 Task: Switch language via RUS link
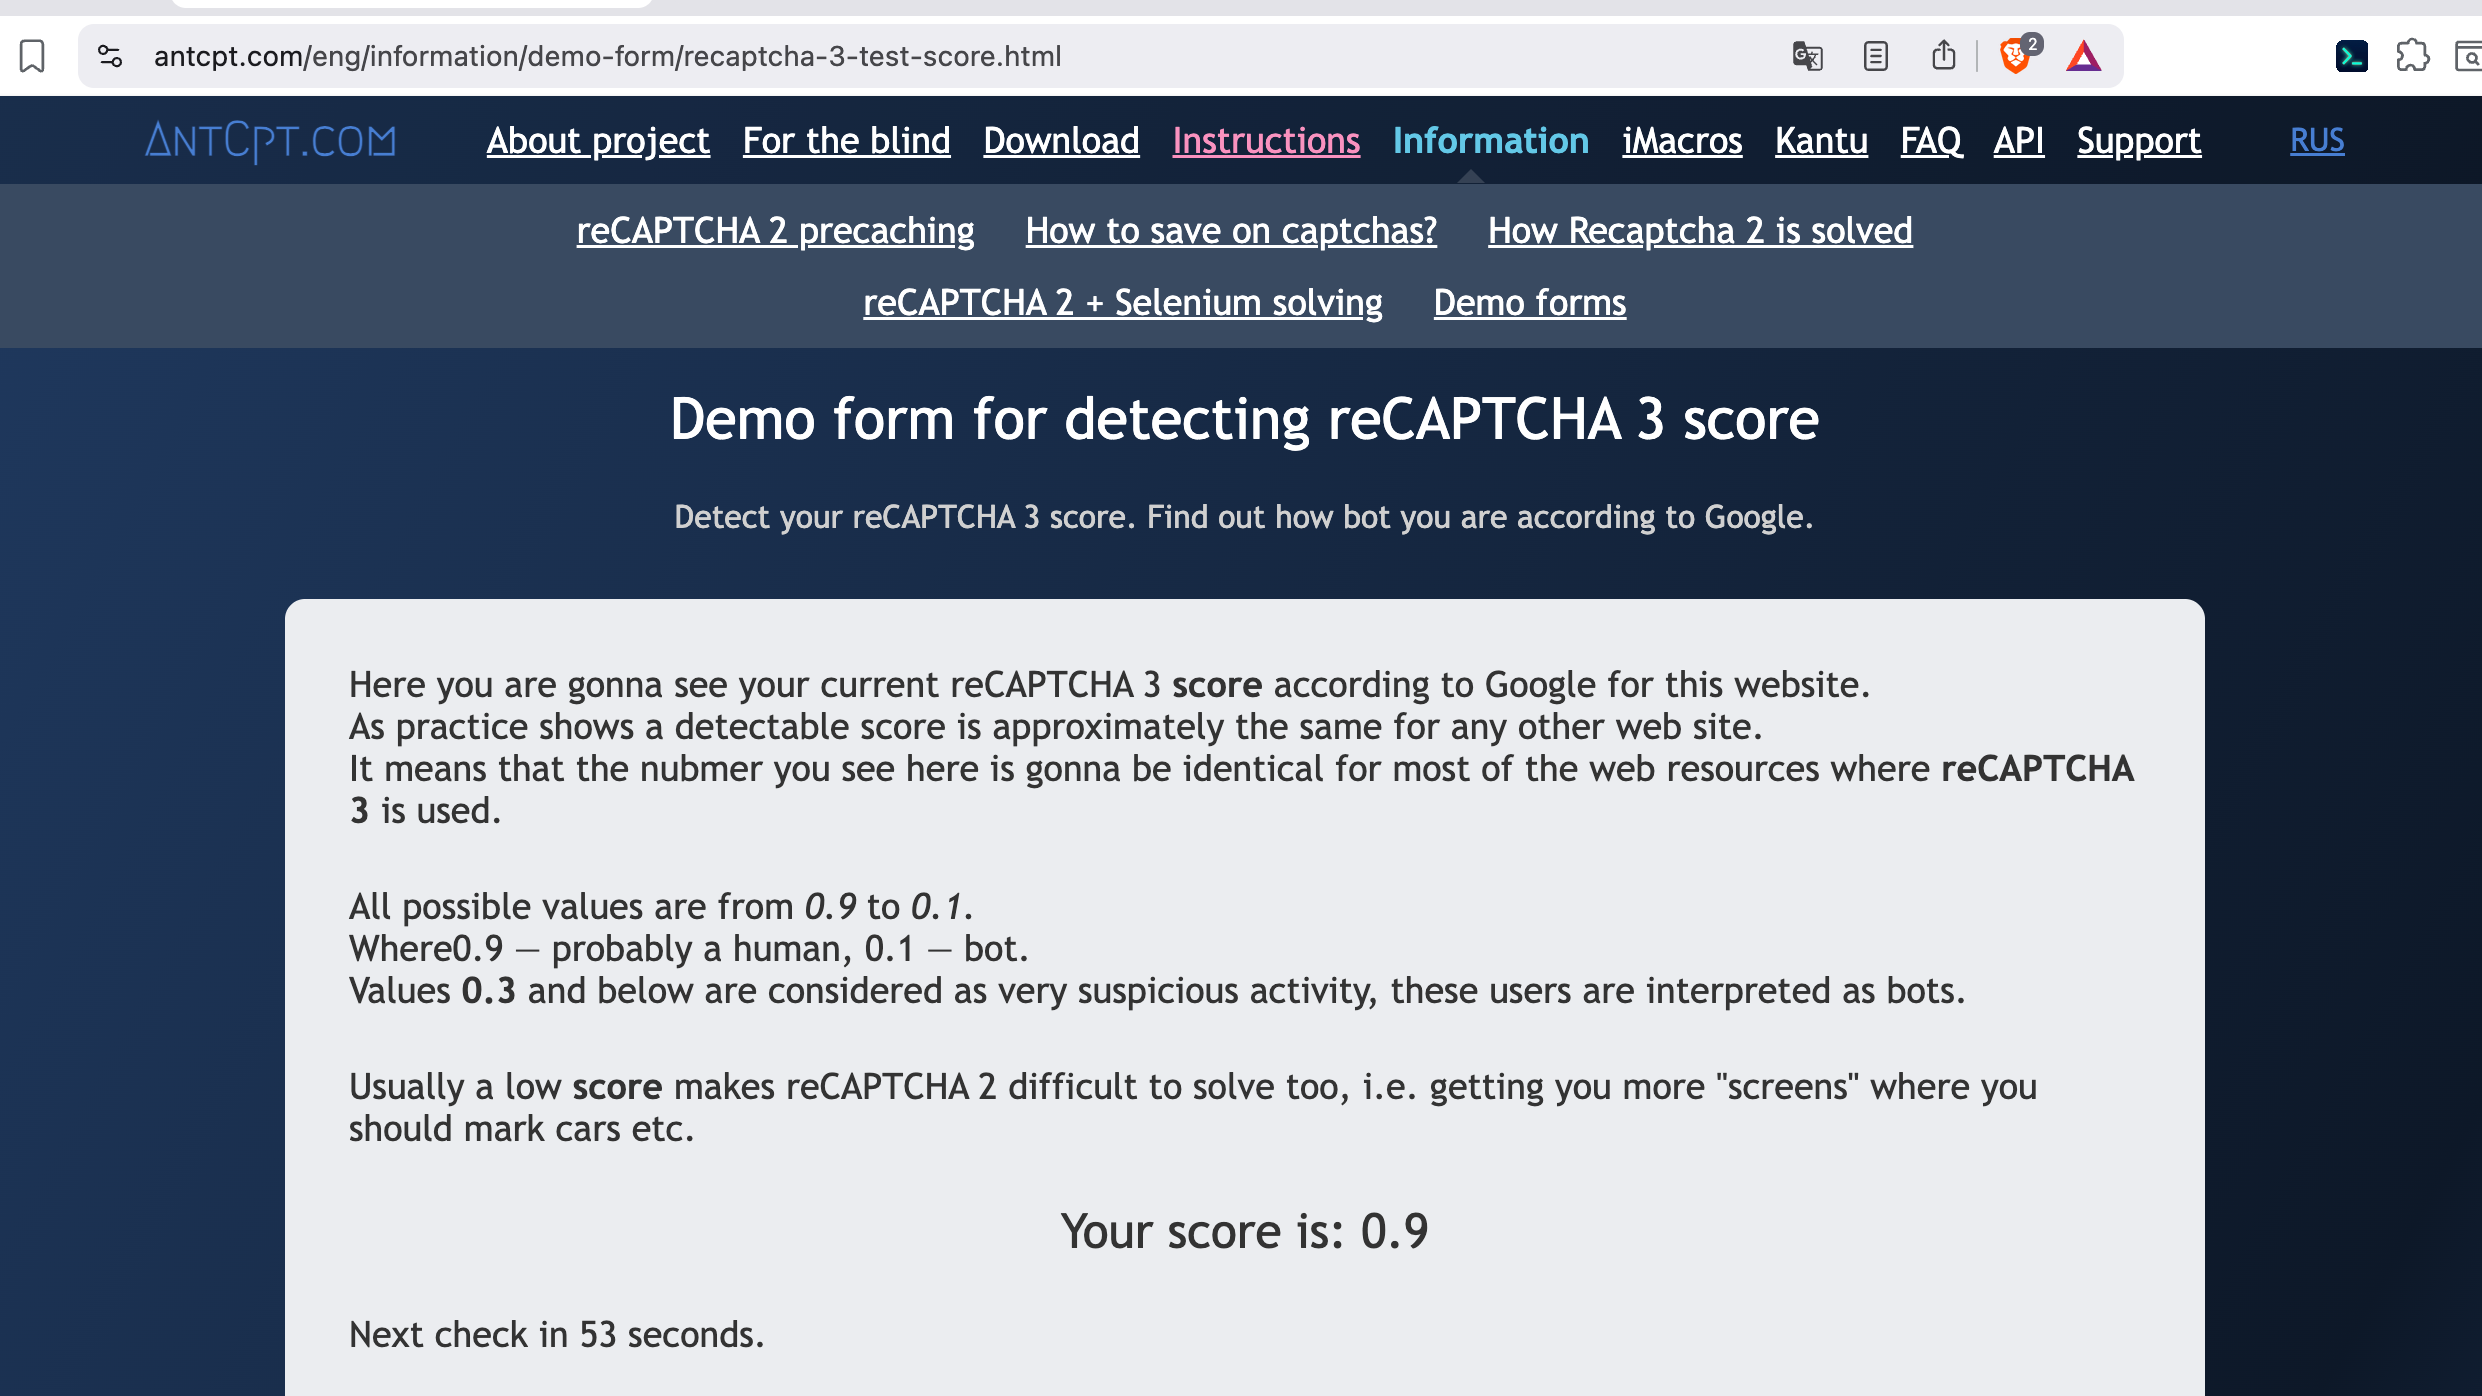pos(2317,140)
